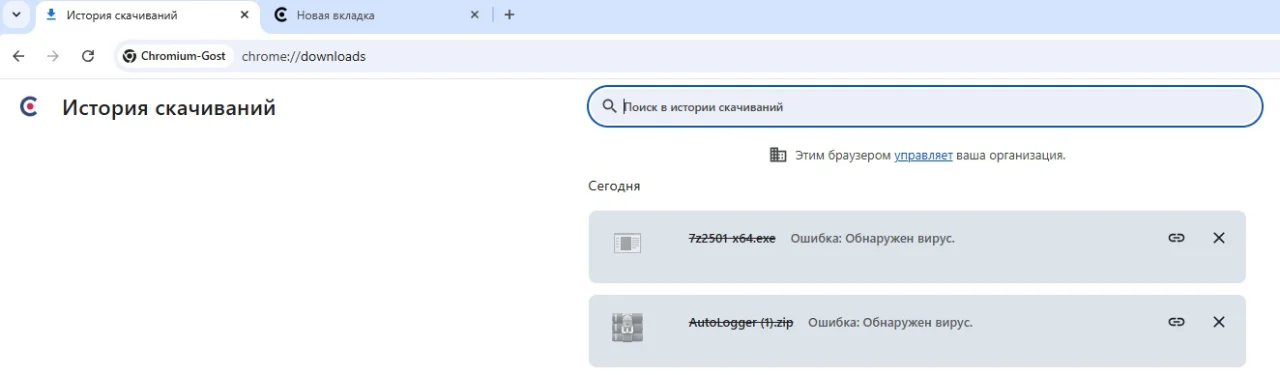Image resolution: width=1280 pixels, height=375 pixels.
Task: Copy the download link for 7z2501-x64.exe
Action: tap(1176, 238)
